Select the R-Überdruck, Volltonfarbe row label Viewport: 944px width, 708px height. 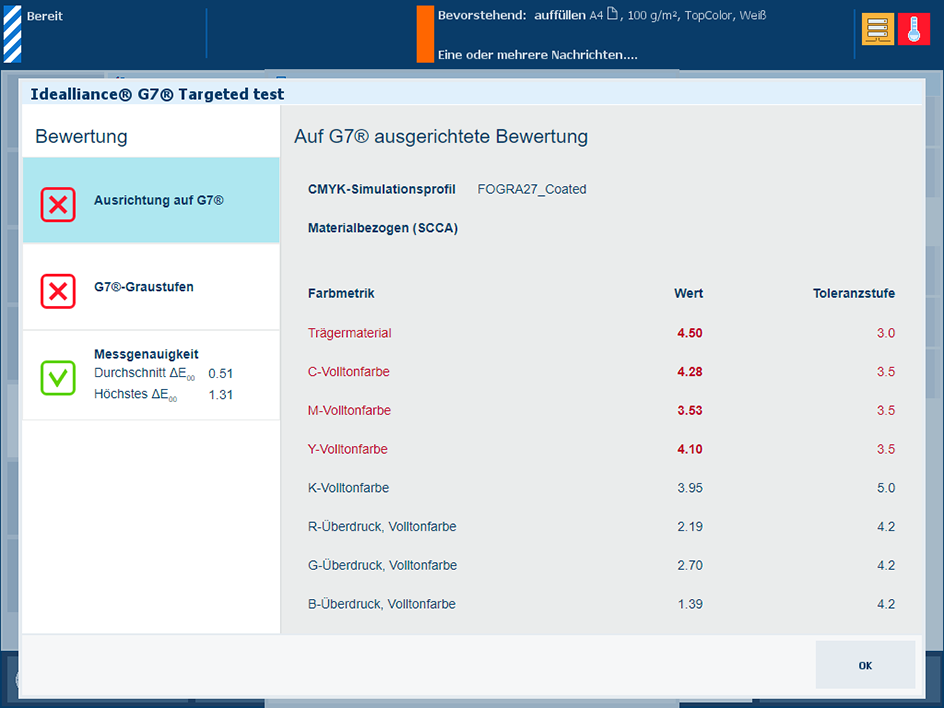[382, 526]
